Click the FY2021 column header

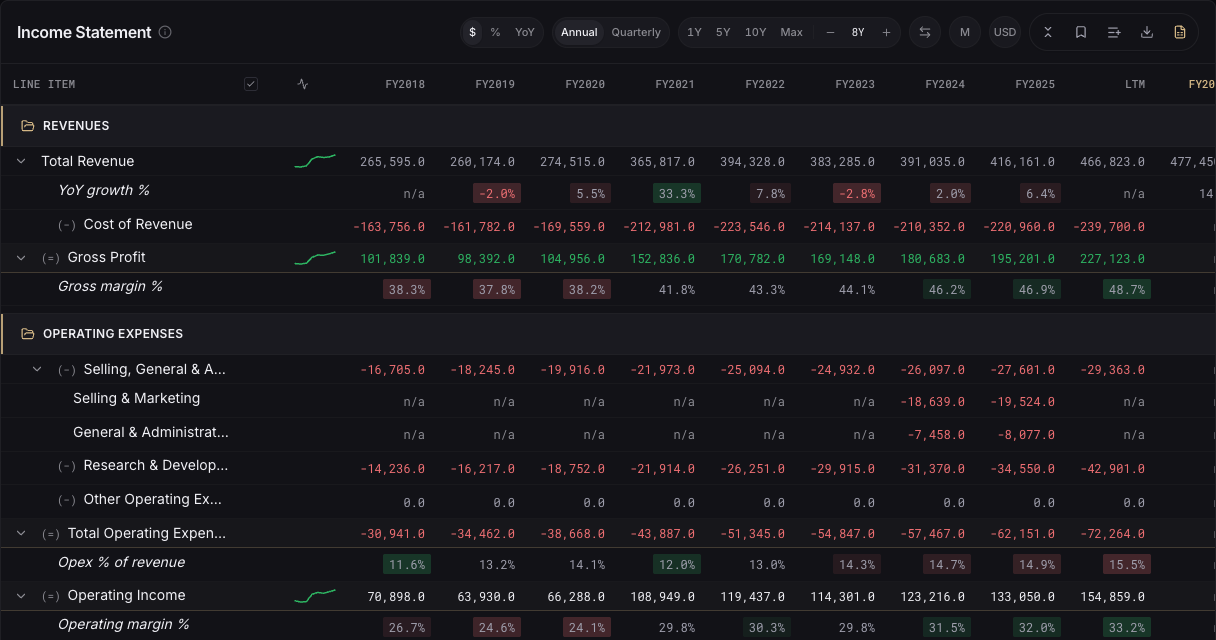click(x=675, y=84)
